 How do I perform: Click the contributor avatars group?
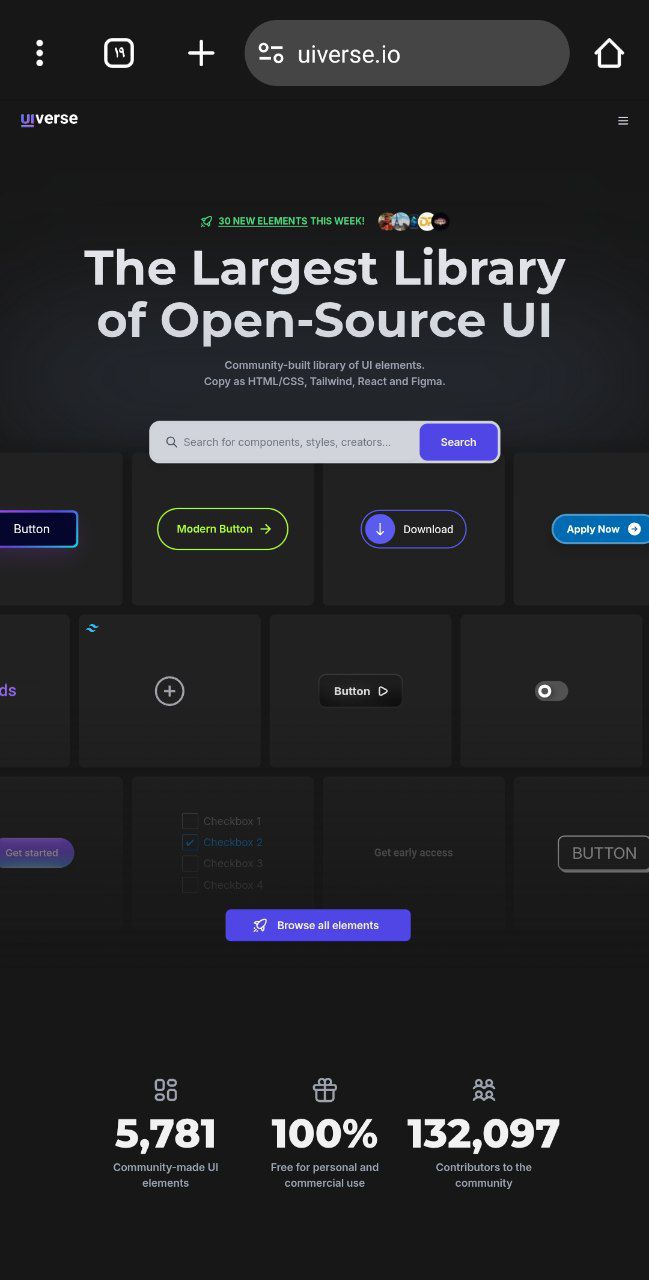coord(413,222)
